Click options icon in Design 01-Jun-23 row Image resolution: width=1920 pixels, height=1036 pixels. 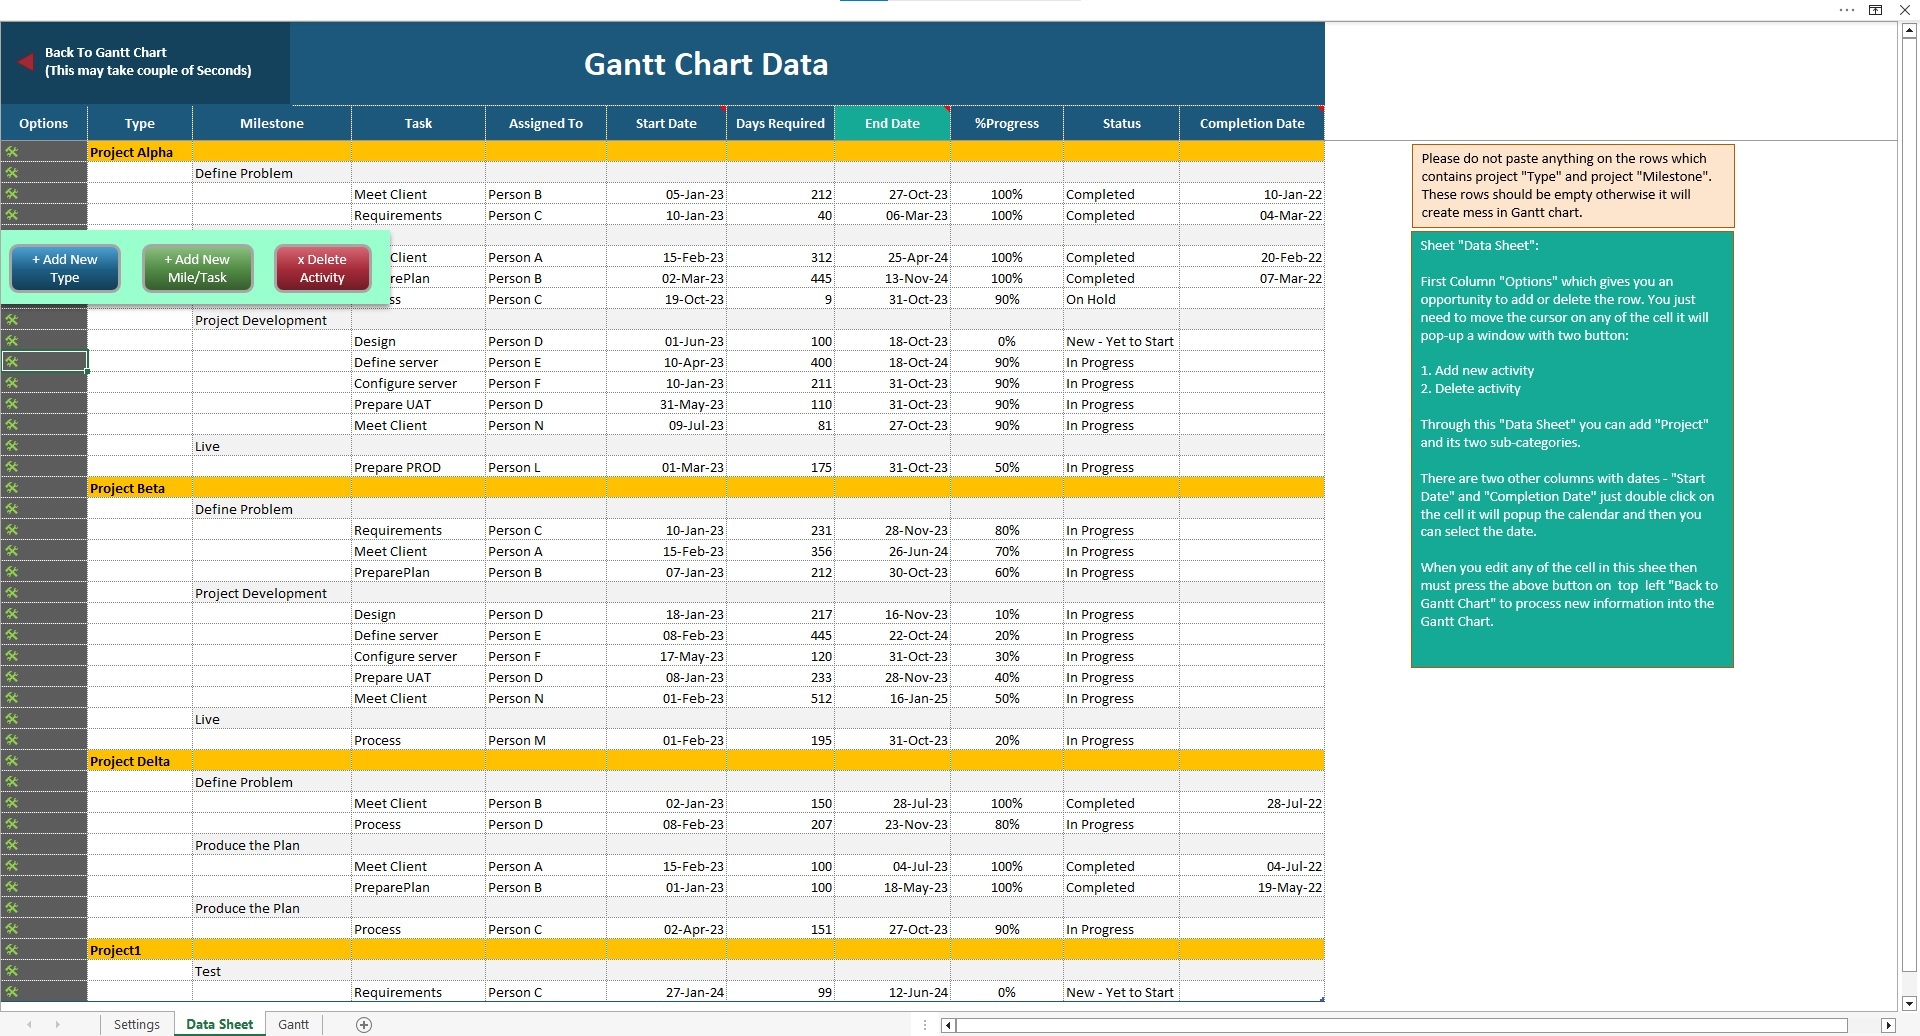[12, 341]
